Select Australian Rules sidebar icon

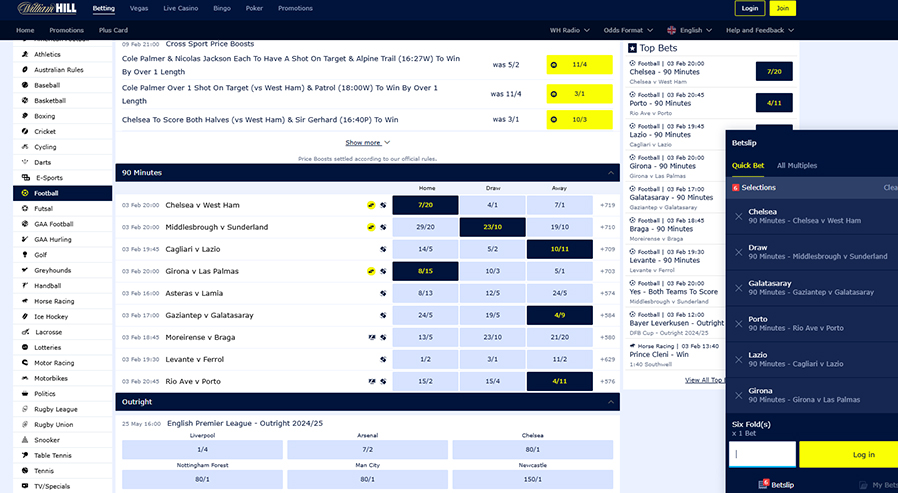[x=25, y=70]
